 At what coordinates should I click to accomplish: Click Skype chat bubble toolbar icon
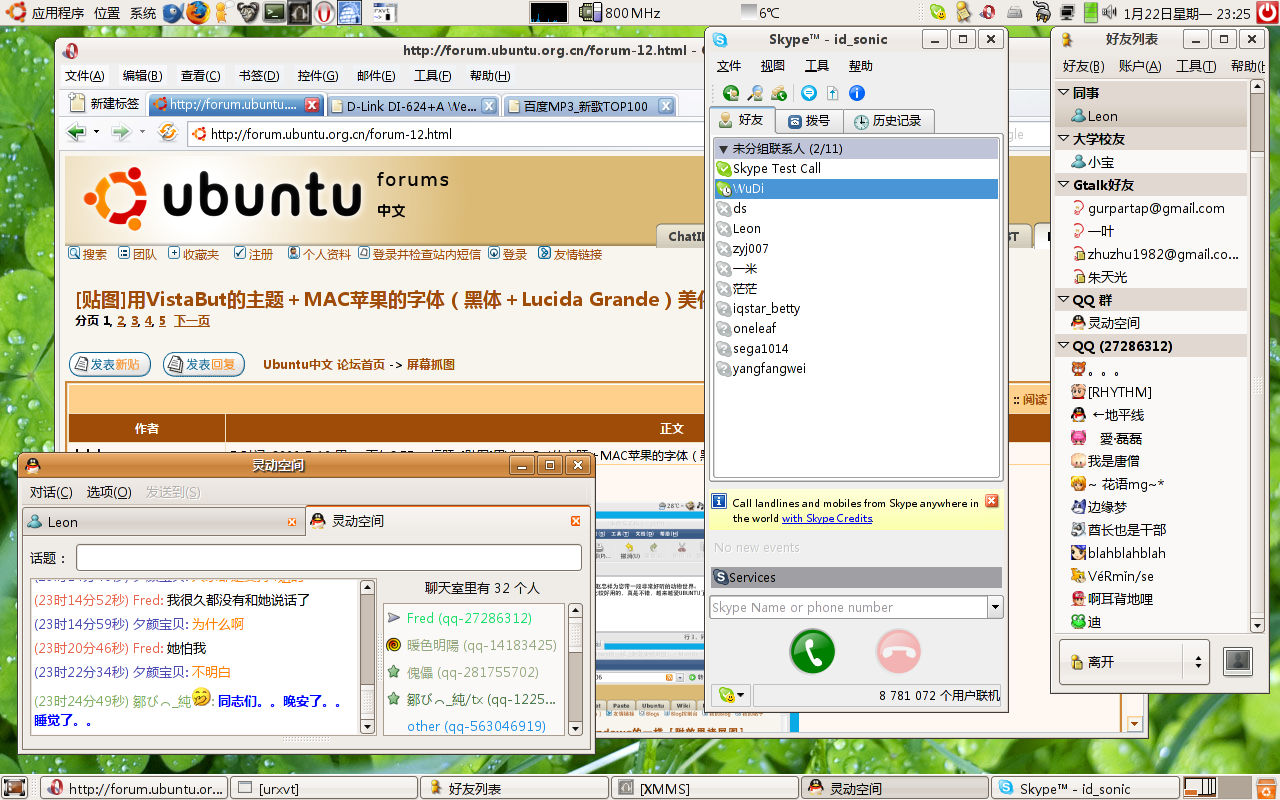809,93
